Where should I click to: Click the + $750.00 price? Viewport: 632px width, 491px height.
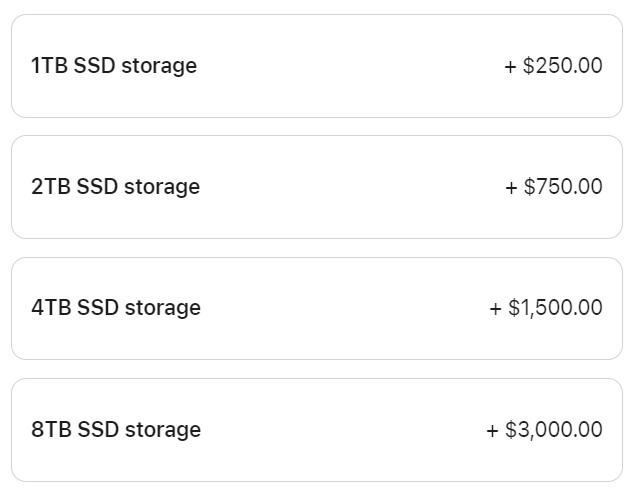[x=553, y=187]
